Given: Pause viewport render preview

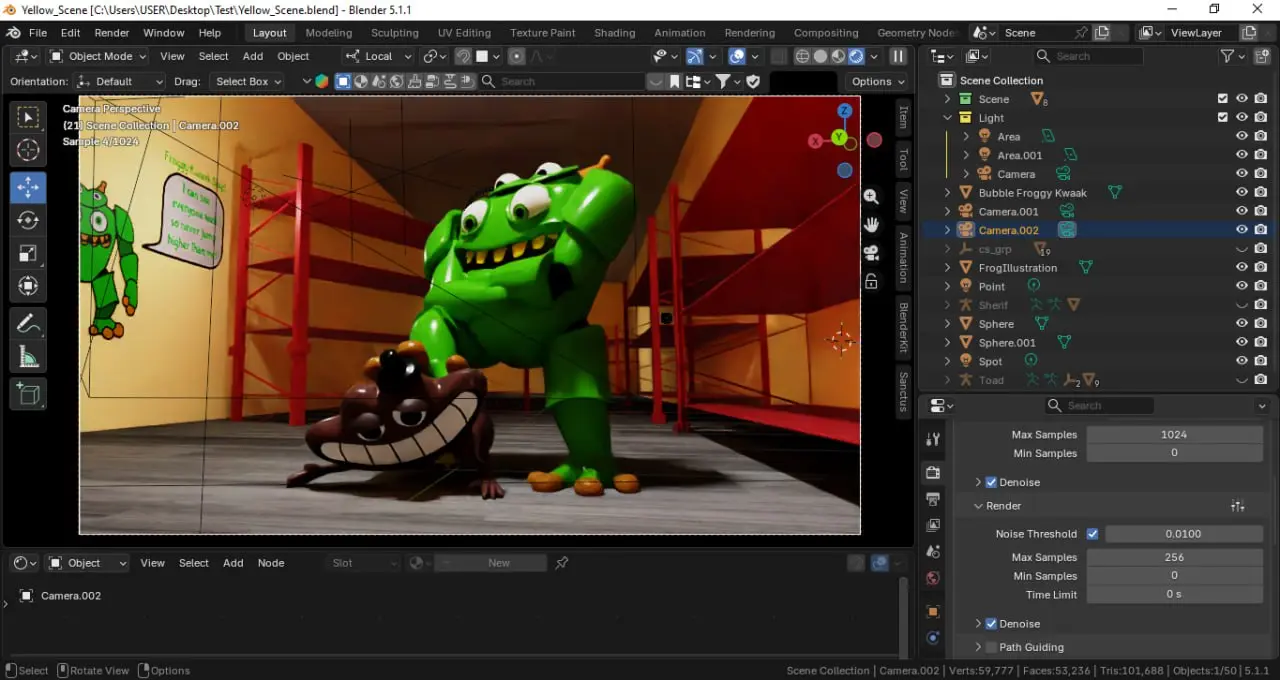Looking at the screenshot, I should [898, 56].
